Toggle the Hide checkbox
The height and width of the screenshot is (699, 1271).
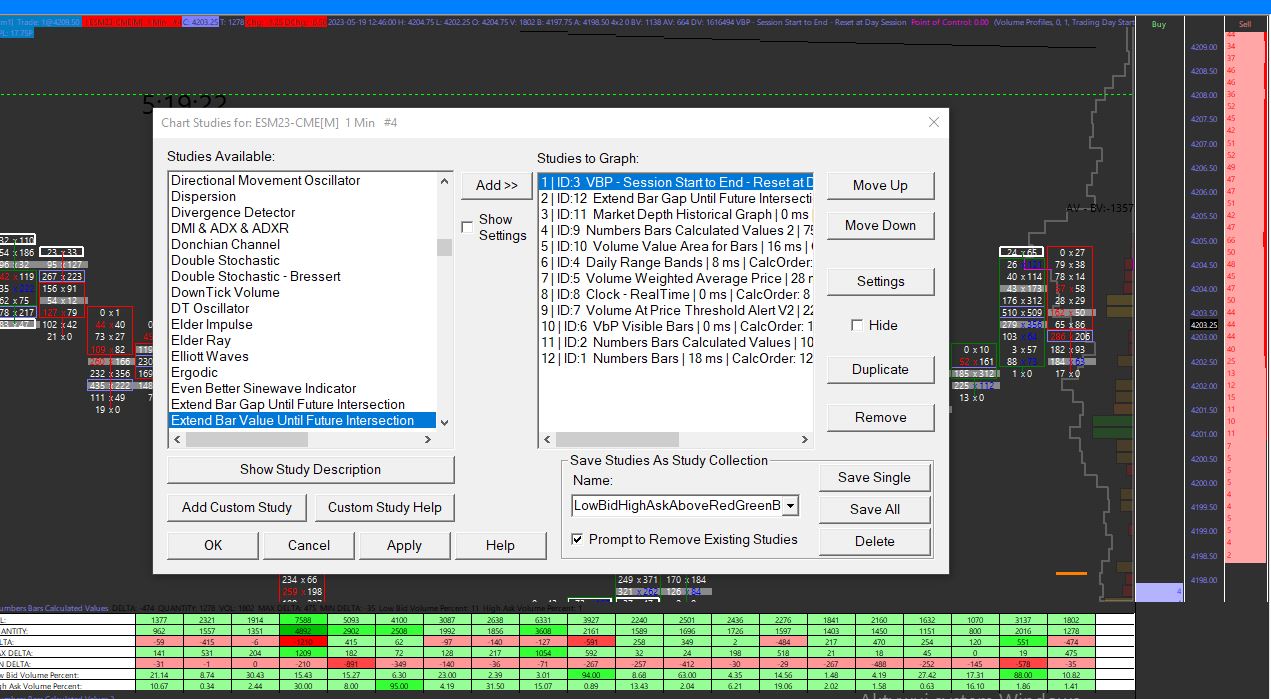(x=857, y=325)
